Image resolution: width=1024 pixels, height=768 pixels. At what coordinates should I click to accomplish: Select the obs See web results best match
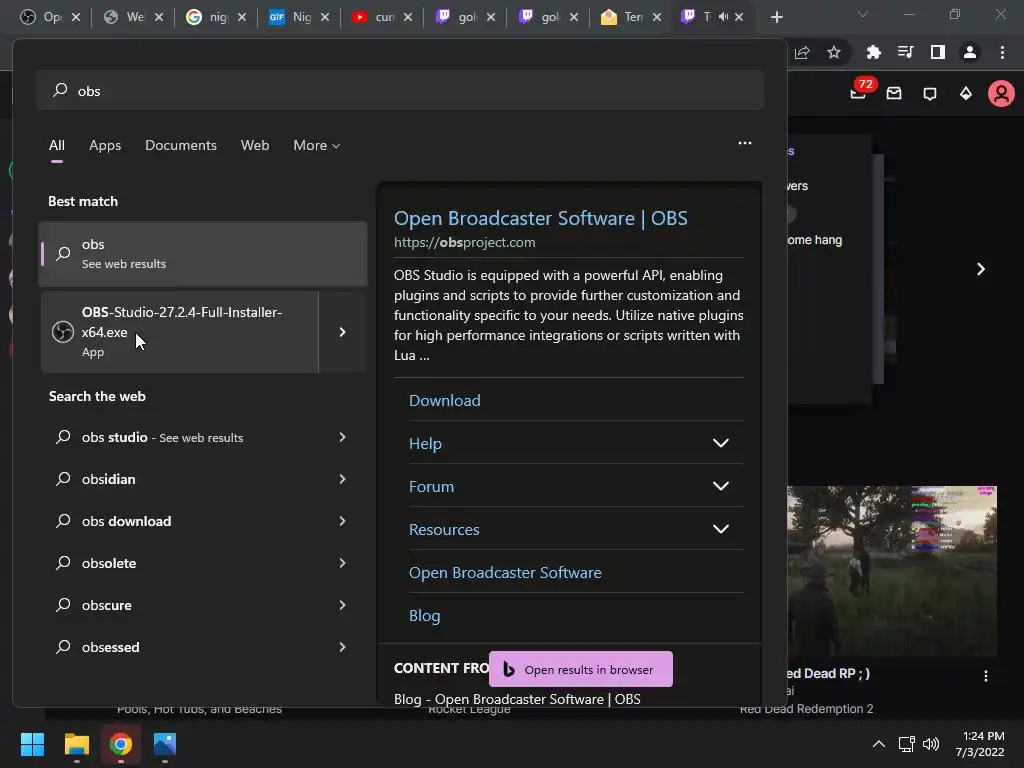click(x=203, y=253)
